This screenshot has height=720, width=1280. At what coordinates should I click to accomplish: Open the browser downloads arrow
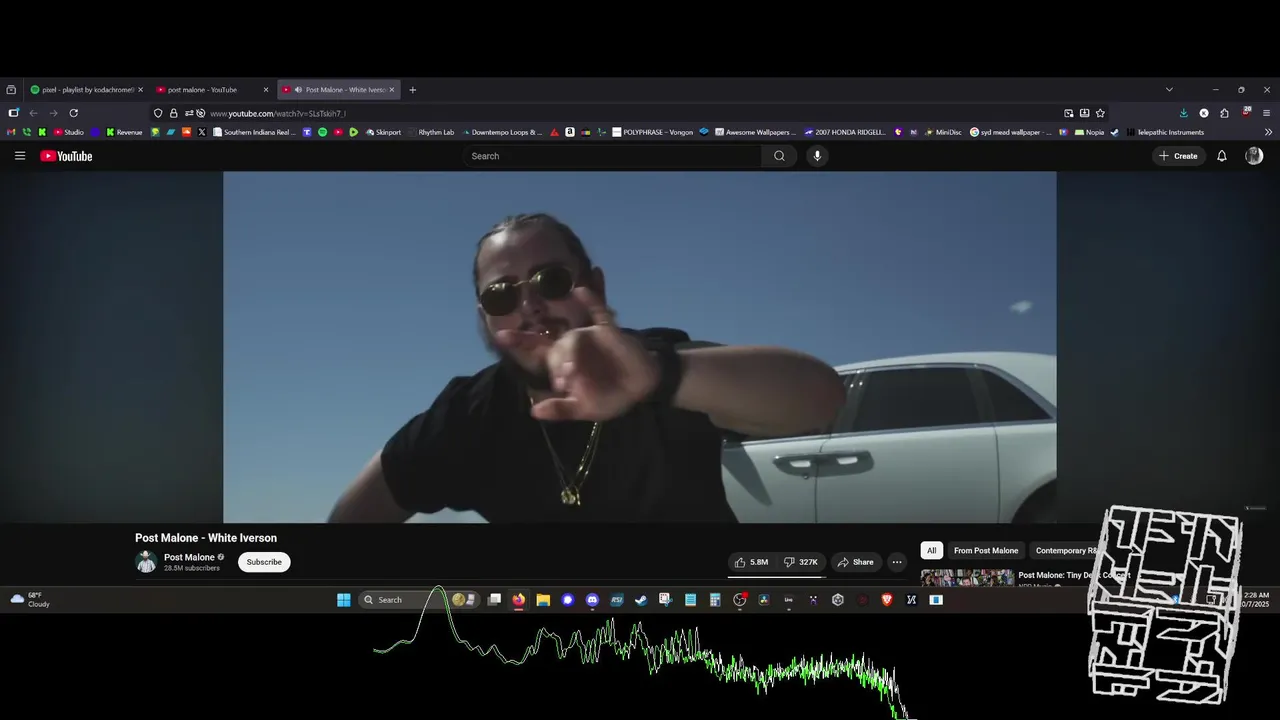(1183, 113)
